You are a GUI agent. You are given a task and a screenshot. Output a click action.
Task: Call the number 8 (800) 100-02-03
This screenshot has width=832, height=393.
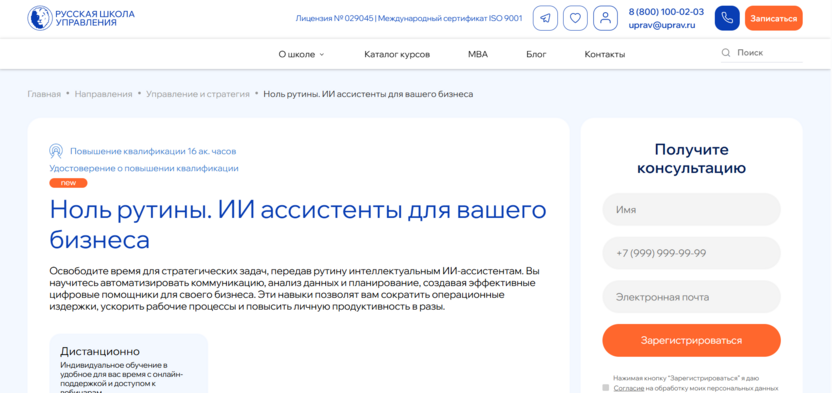666,12
